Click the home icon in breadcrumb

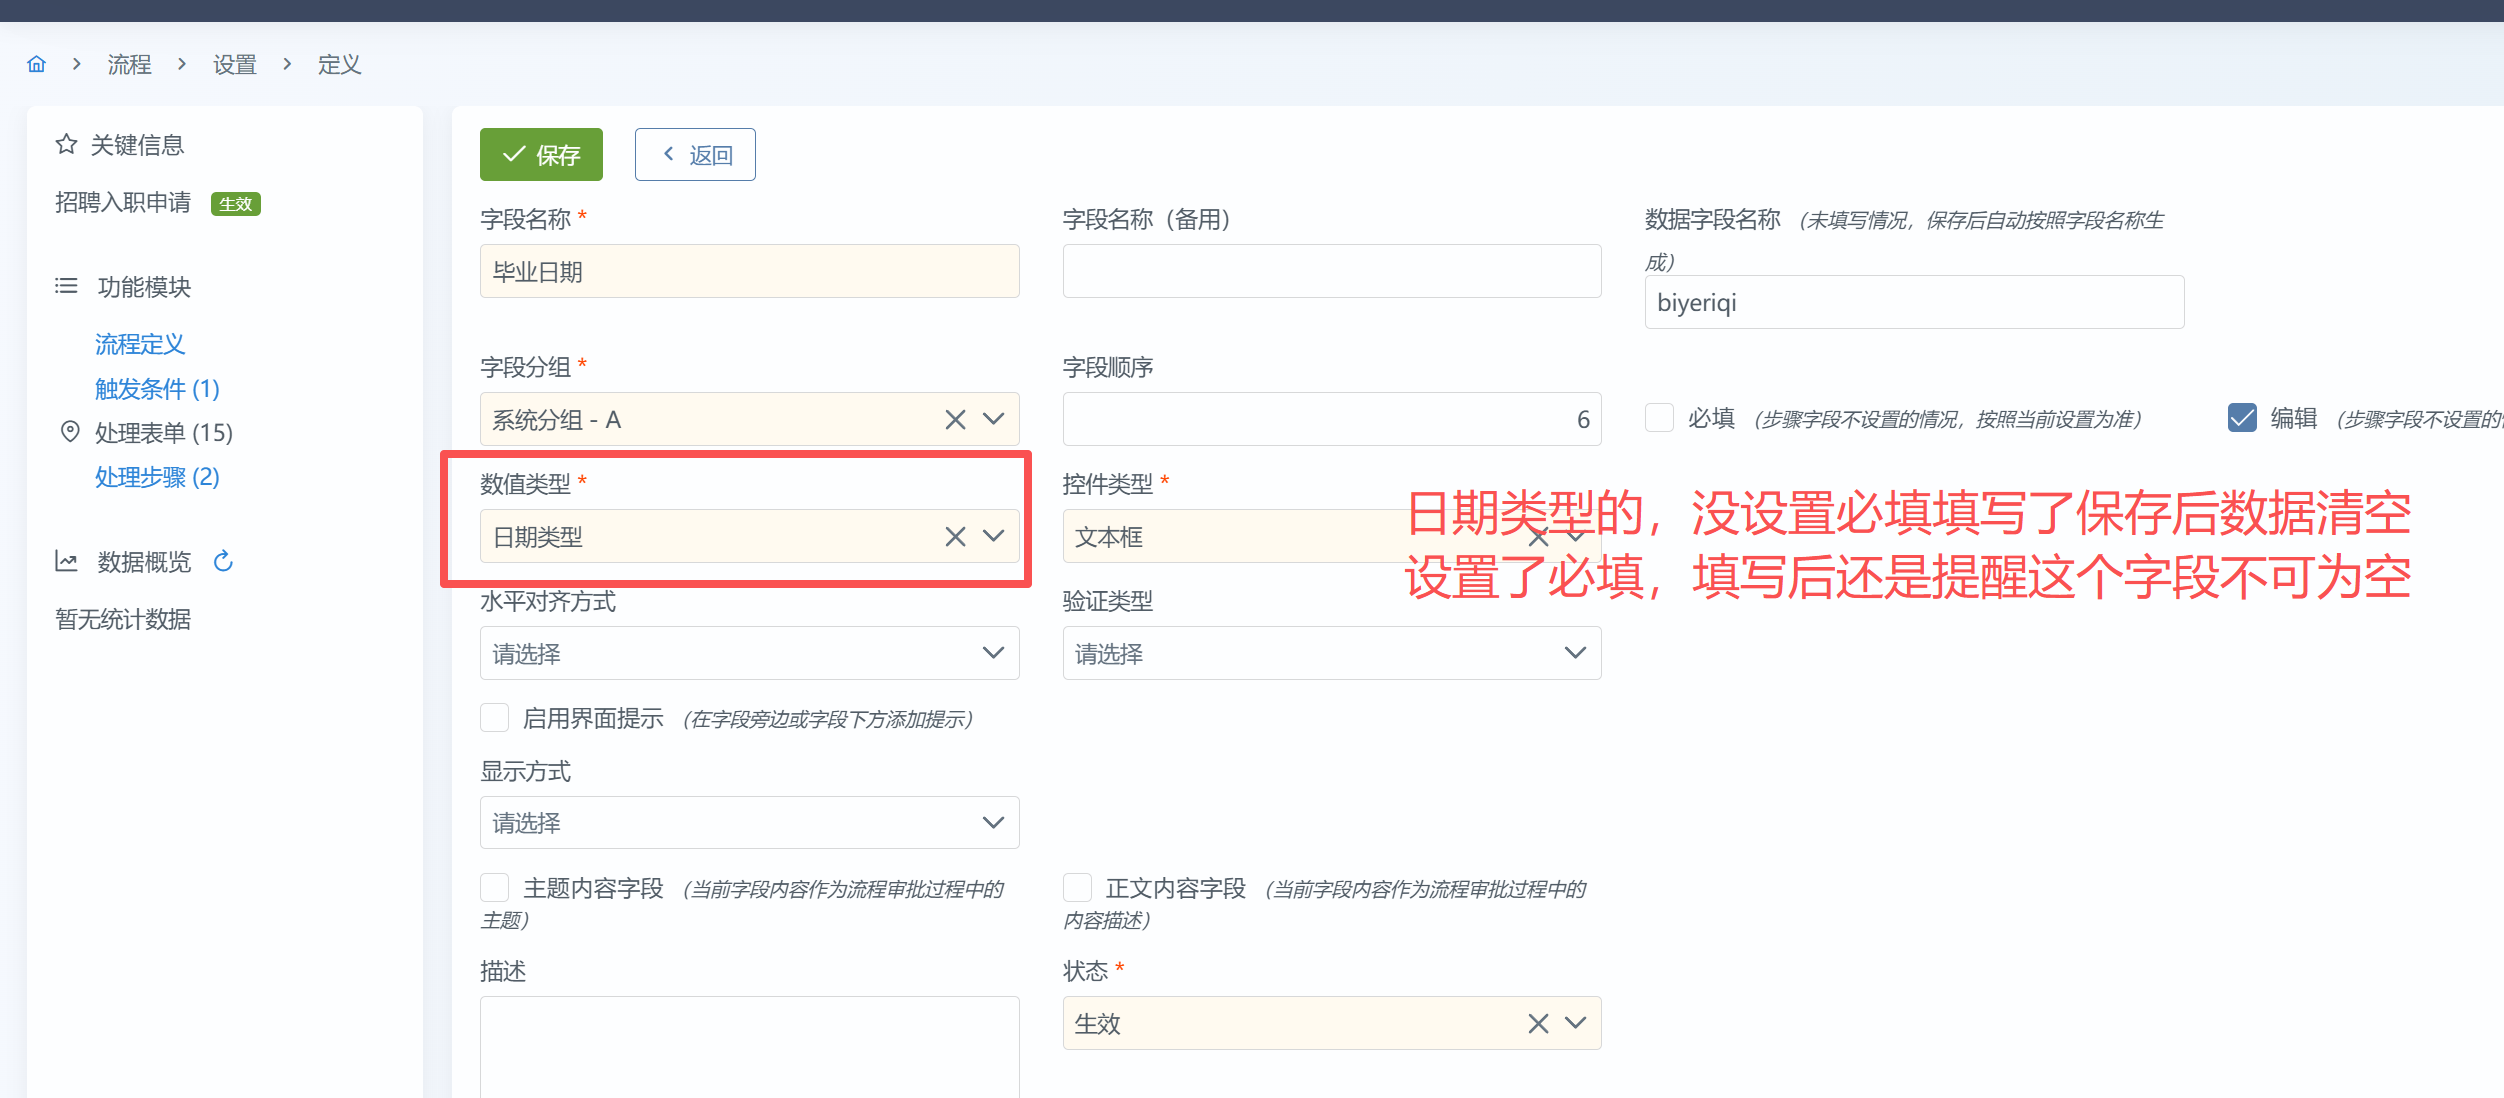37,64
